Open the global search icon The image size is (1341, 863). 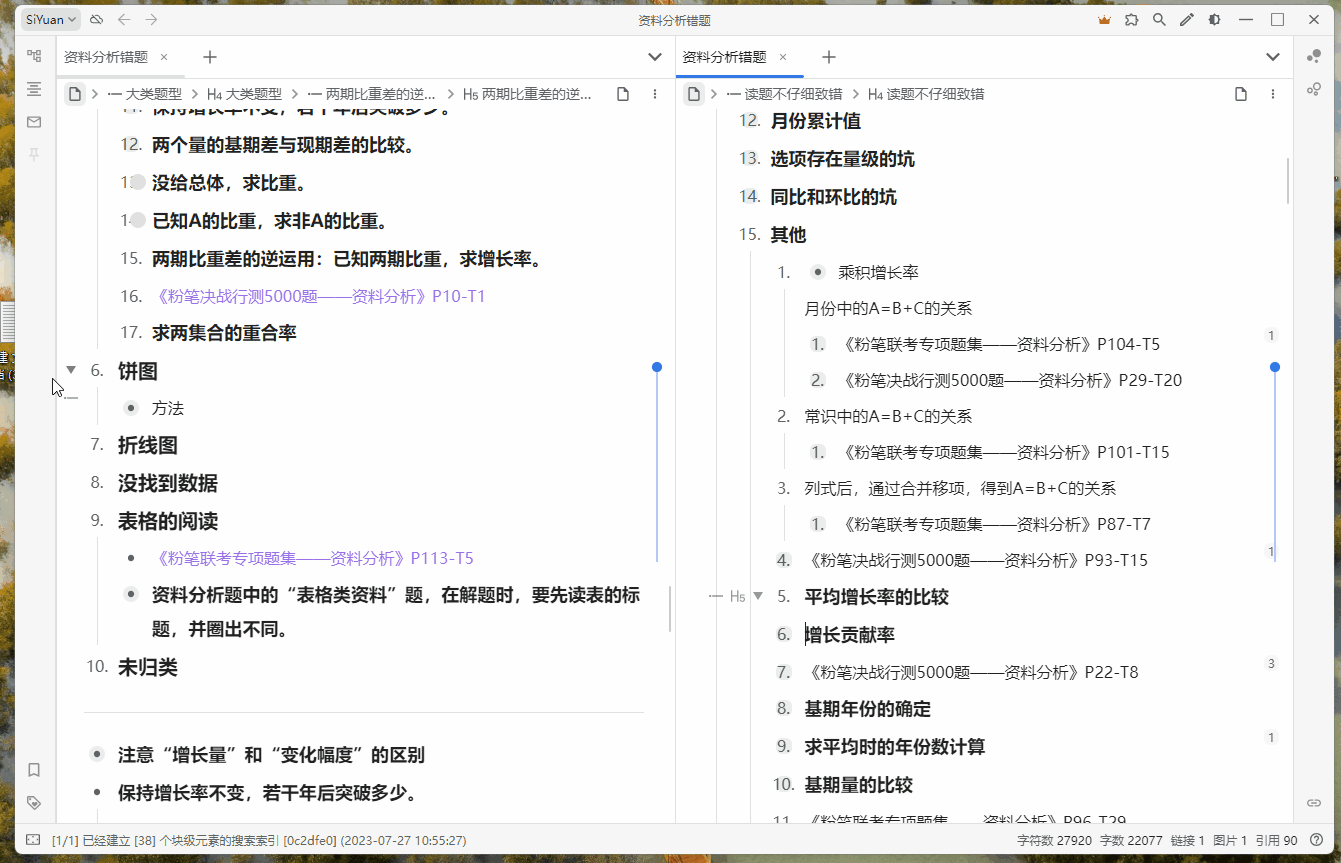pyautogui.click(x=1159, y=19)
